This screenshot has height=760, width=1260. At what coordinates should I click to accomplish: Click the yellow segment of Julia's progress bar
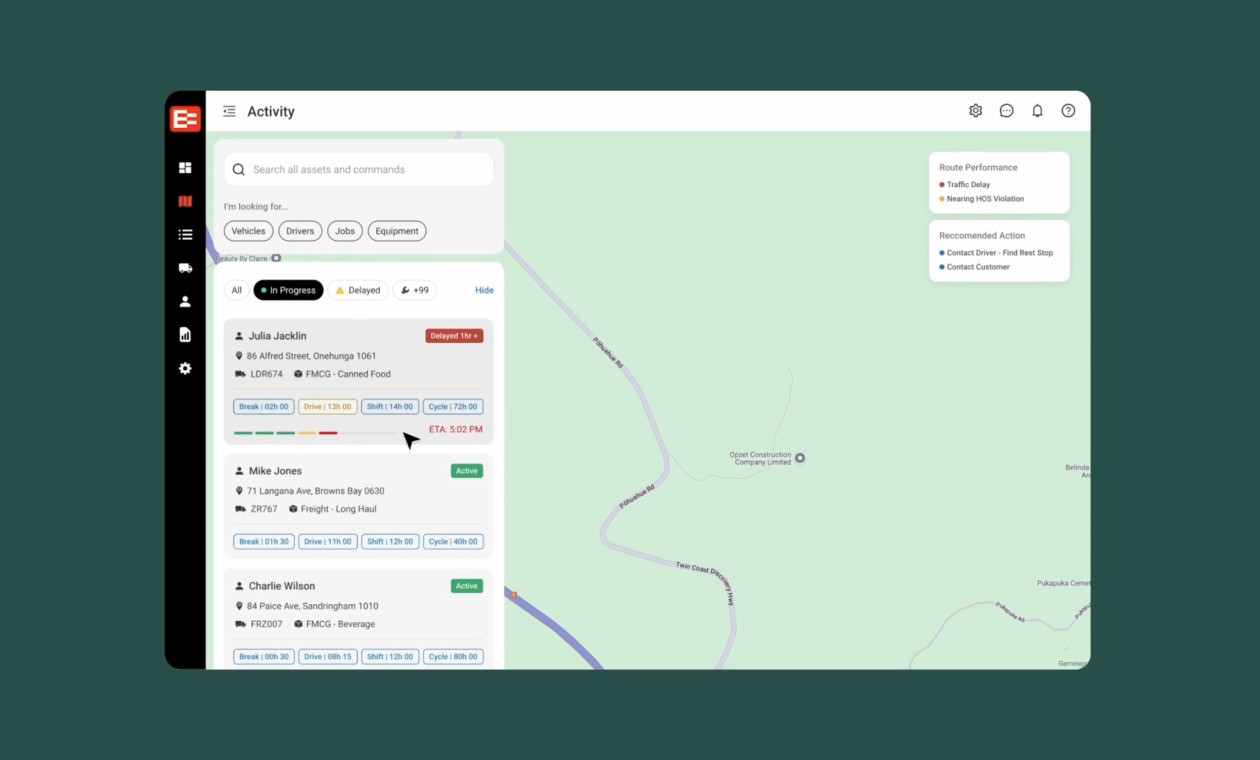click(x=307, y=433)
